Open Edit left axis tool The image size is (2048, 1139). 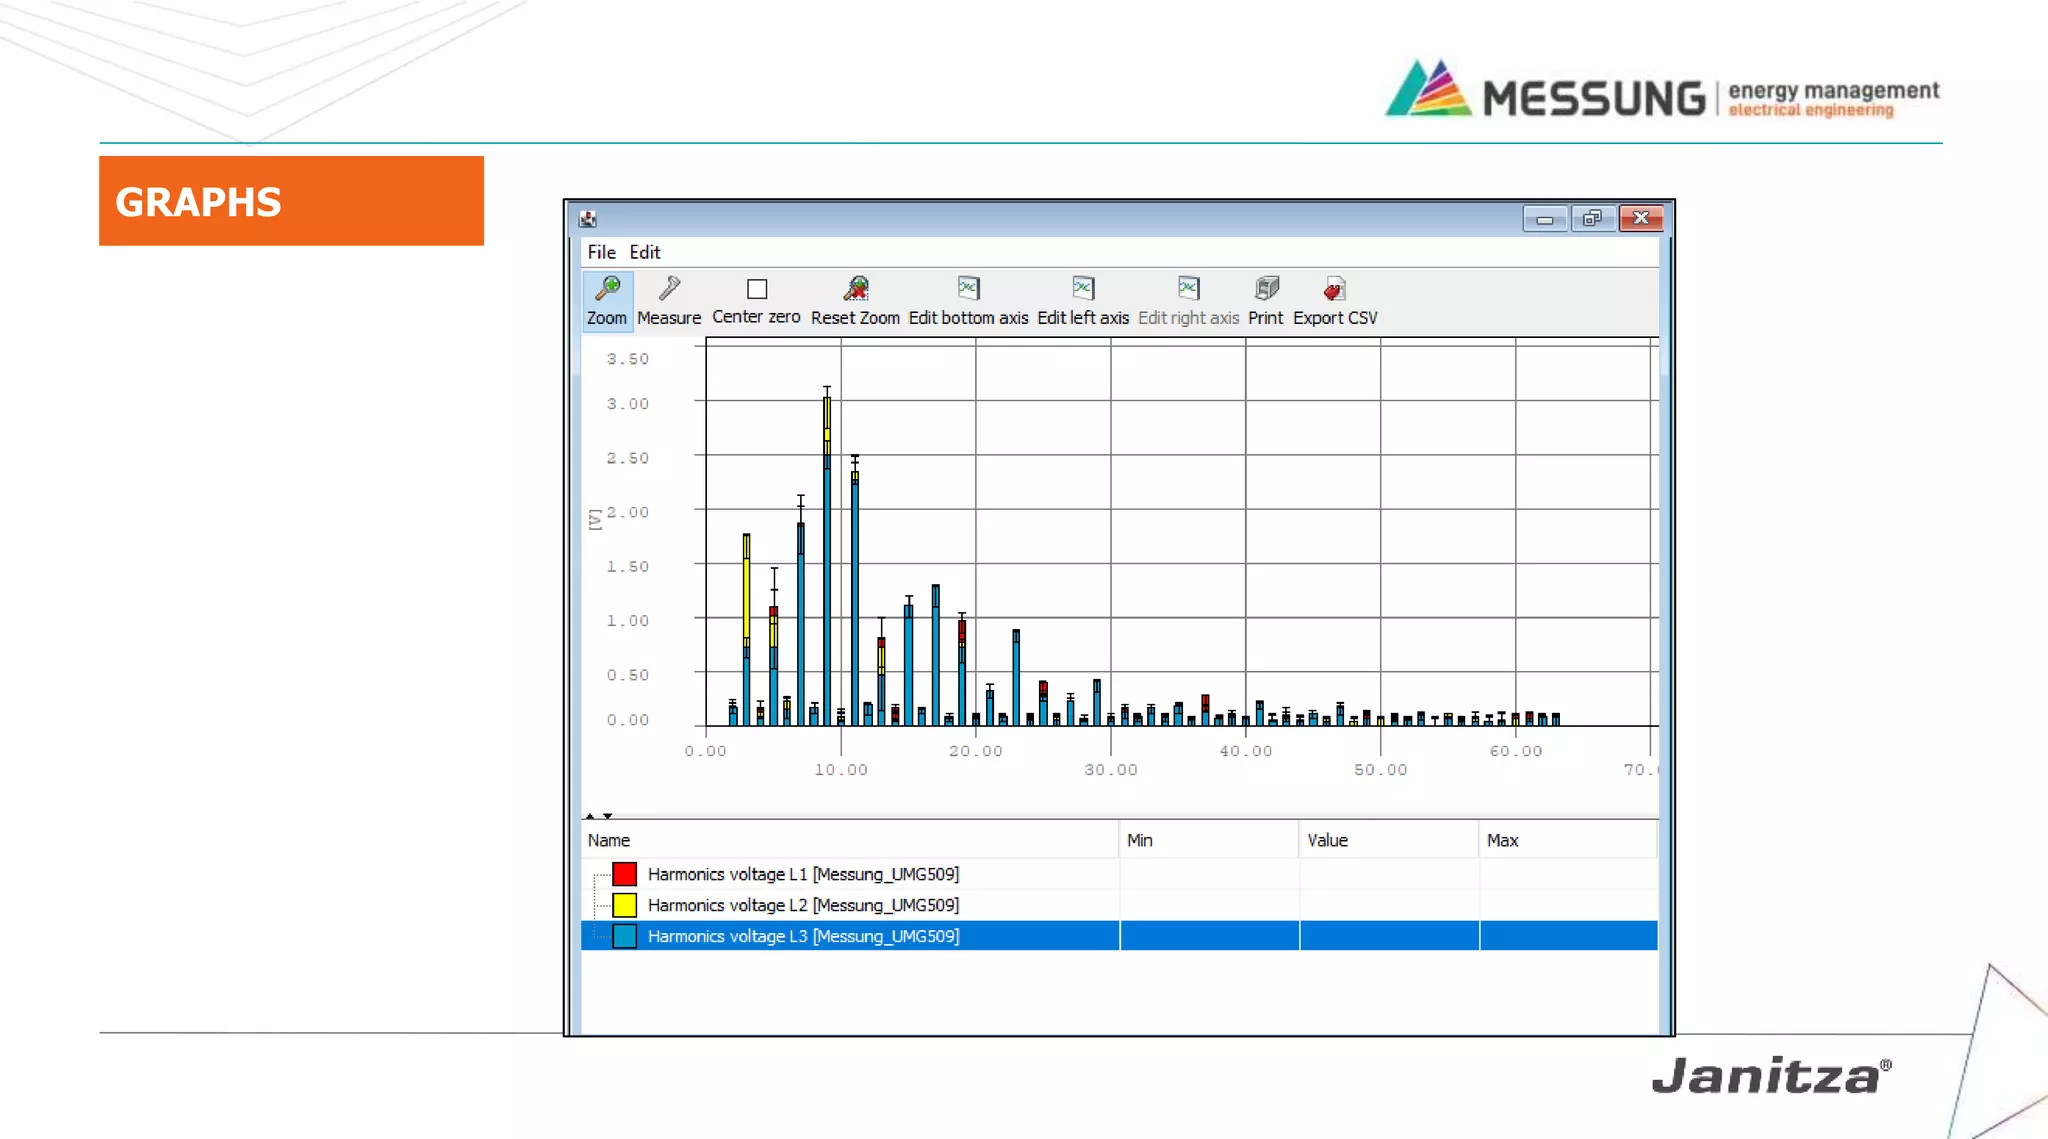coord(1083,289)
